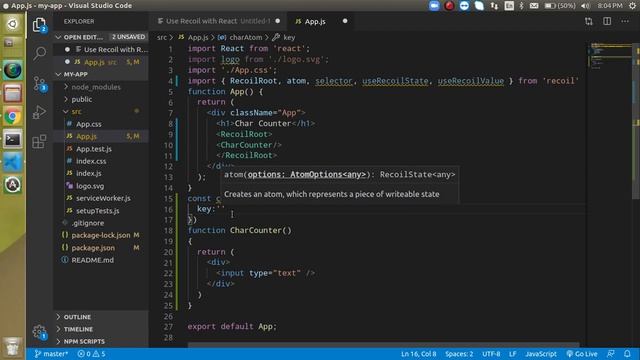Open serviceWorker.js in the file tree
The height and width of the screenshot is (360, 640).
pyautogui.click(x=101, y=198)
